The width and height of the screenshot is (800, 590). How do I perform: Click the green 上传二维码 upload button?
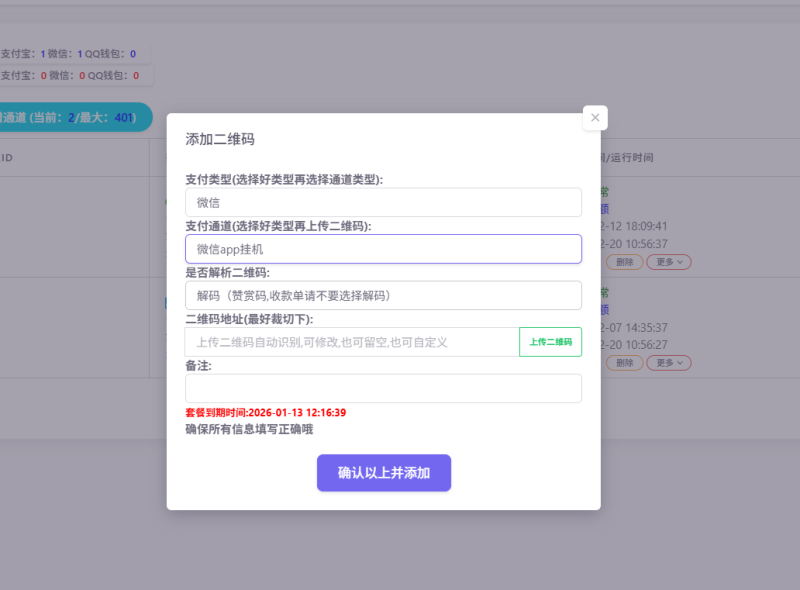[550, 341]
